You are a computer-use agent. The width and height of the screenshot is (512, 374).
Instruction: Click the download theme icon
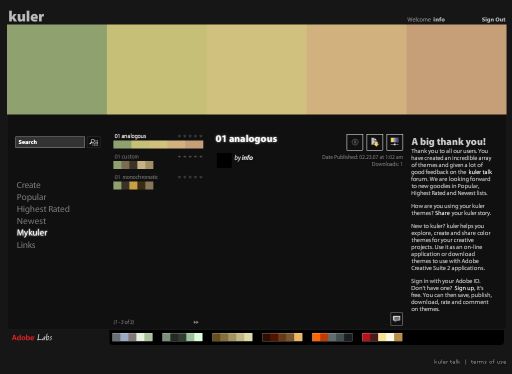click(374, 142)
